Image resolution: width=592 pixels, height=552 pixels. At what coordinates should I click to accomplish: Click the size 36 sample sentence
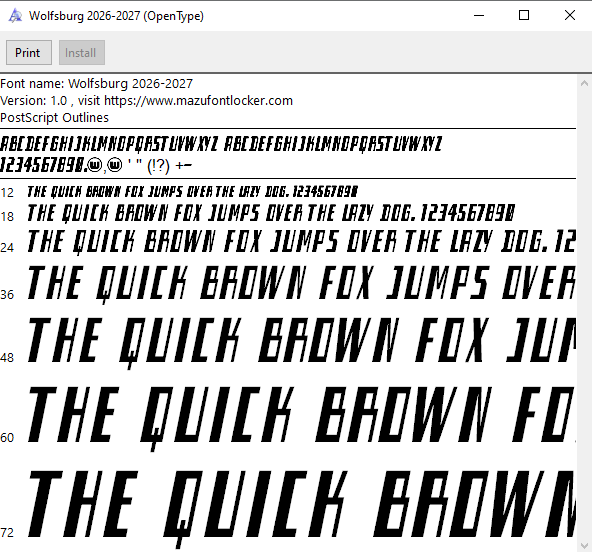click(301, 284)
